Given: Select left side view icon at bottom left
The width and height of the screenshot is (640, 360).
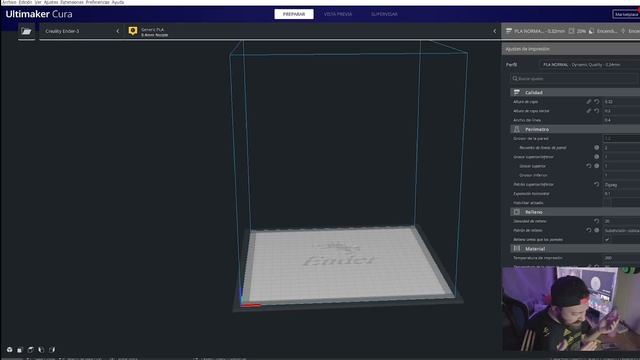Looking at the screenshot, I should click(41, 350).
